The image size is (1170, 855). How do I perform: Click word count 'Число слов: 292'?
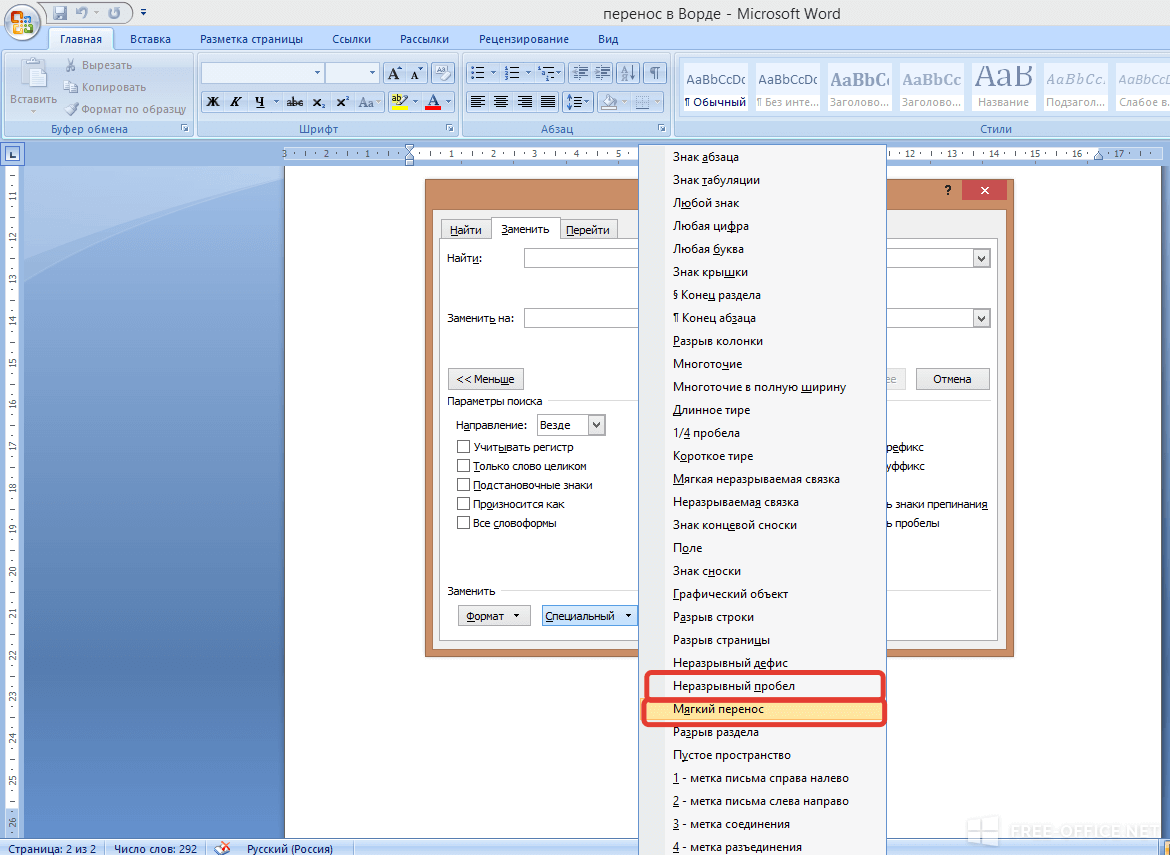(156, 848)
